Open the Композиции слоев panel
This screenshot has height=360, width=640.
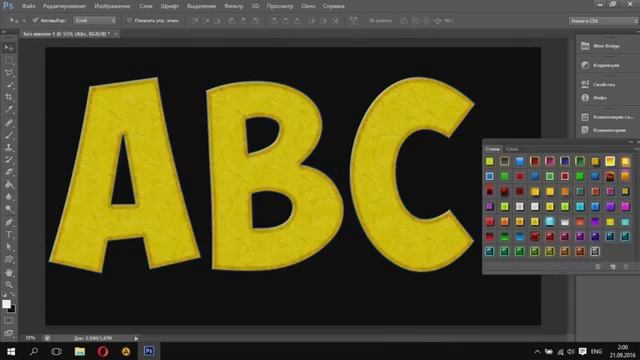pyautogui.click(x=607, y=117)
